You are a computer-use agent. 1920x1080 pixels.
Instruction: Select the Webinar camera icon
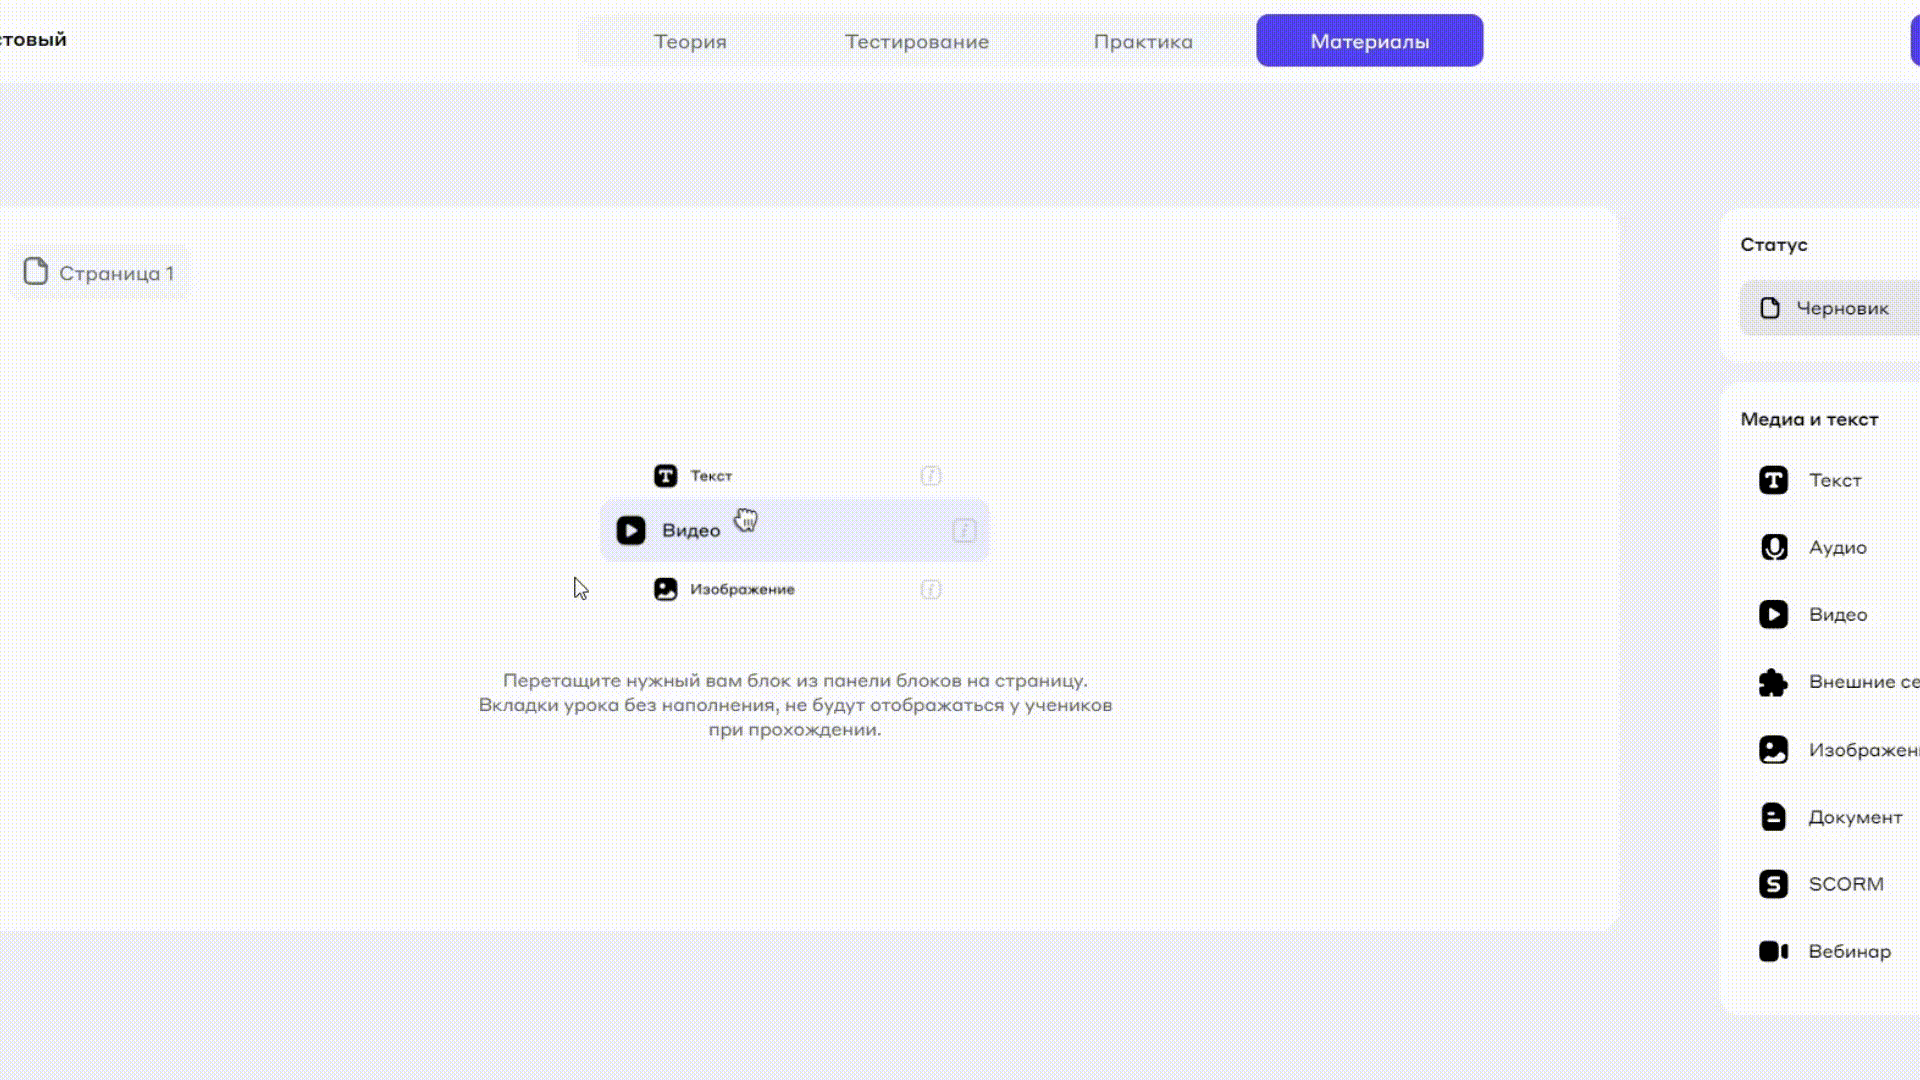[1773, 952]
